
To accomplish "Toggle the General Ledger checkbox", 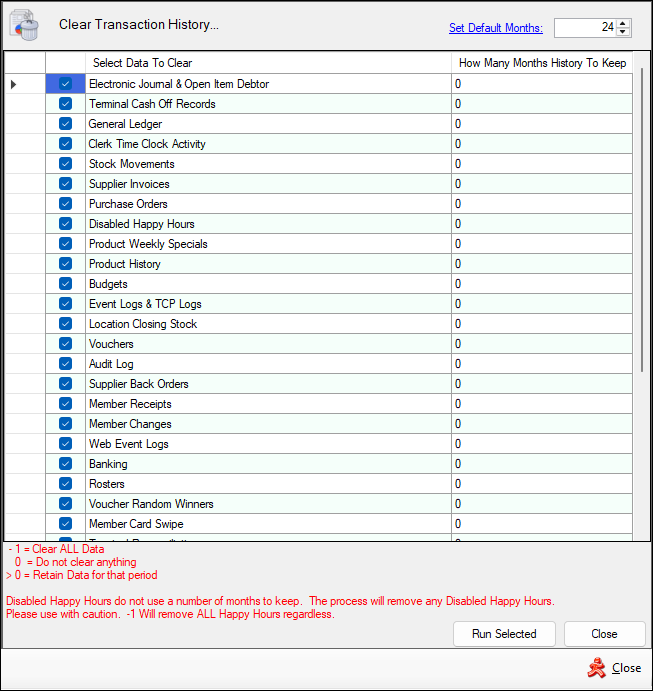I will point(65,124).
